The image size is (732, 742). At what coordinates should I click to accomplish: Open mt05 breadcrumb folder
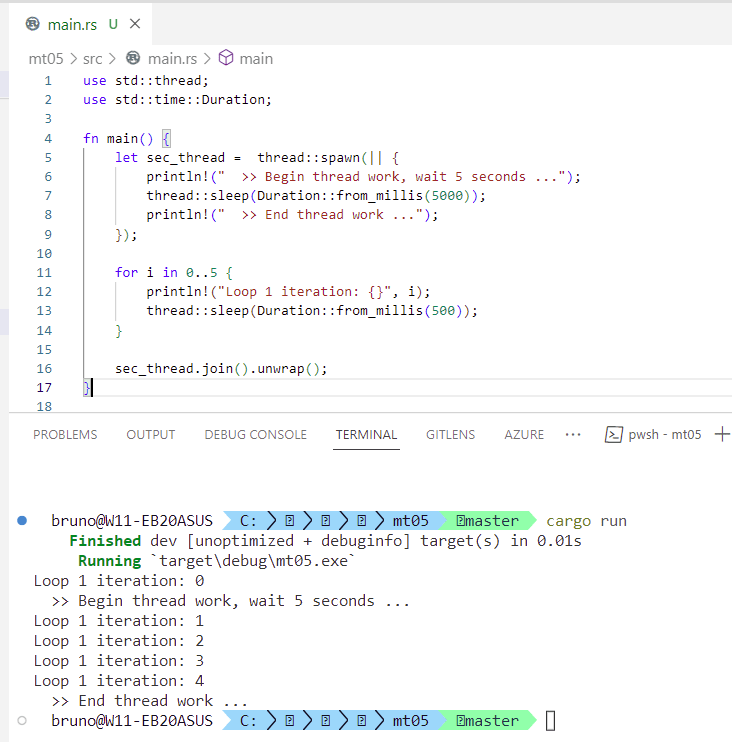pyautogui.click(x=45, y=59)
